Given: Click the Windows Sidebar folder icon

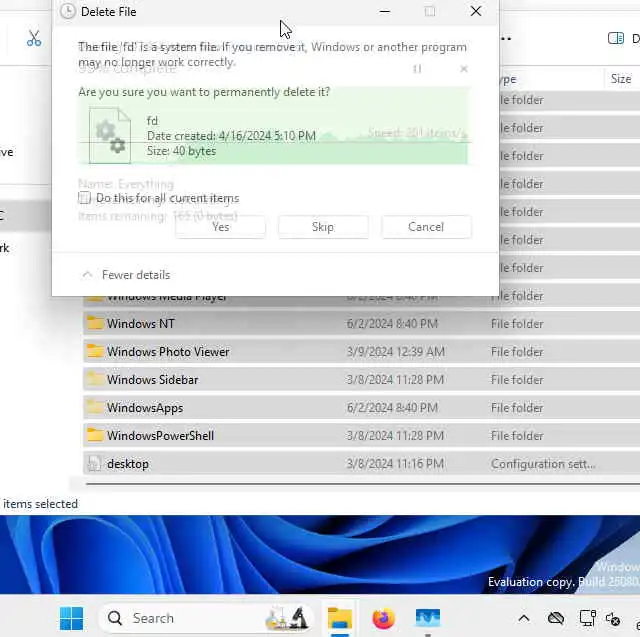Looking at the screenshot, I should pos(95,380).
